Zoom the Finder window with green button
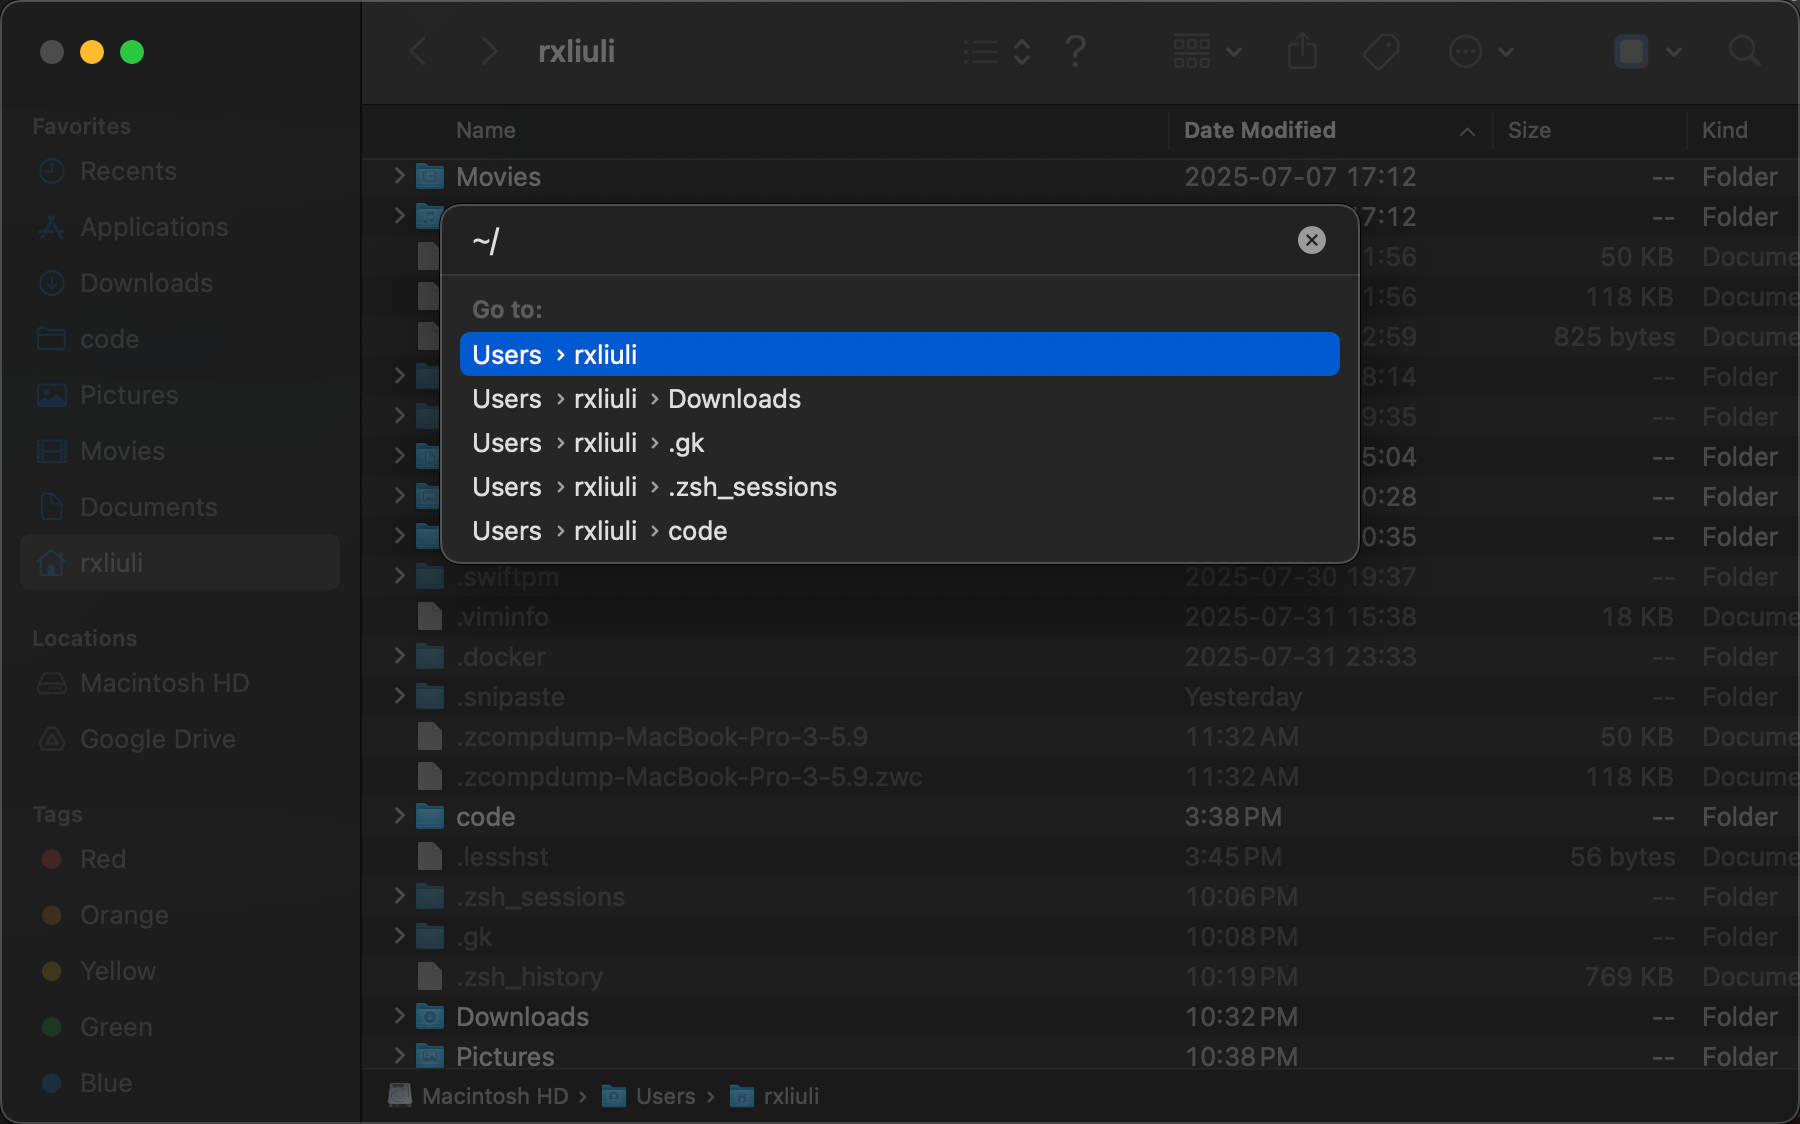This screenshot has width=1800, height=1124. coord(132,52)
